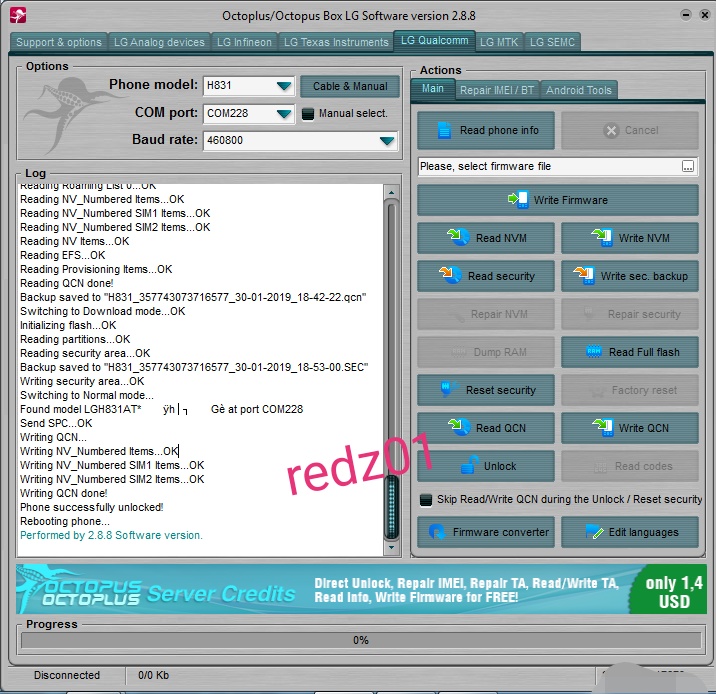Select the LG Qualcomm tab

(434, 41)
